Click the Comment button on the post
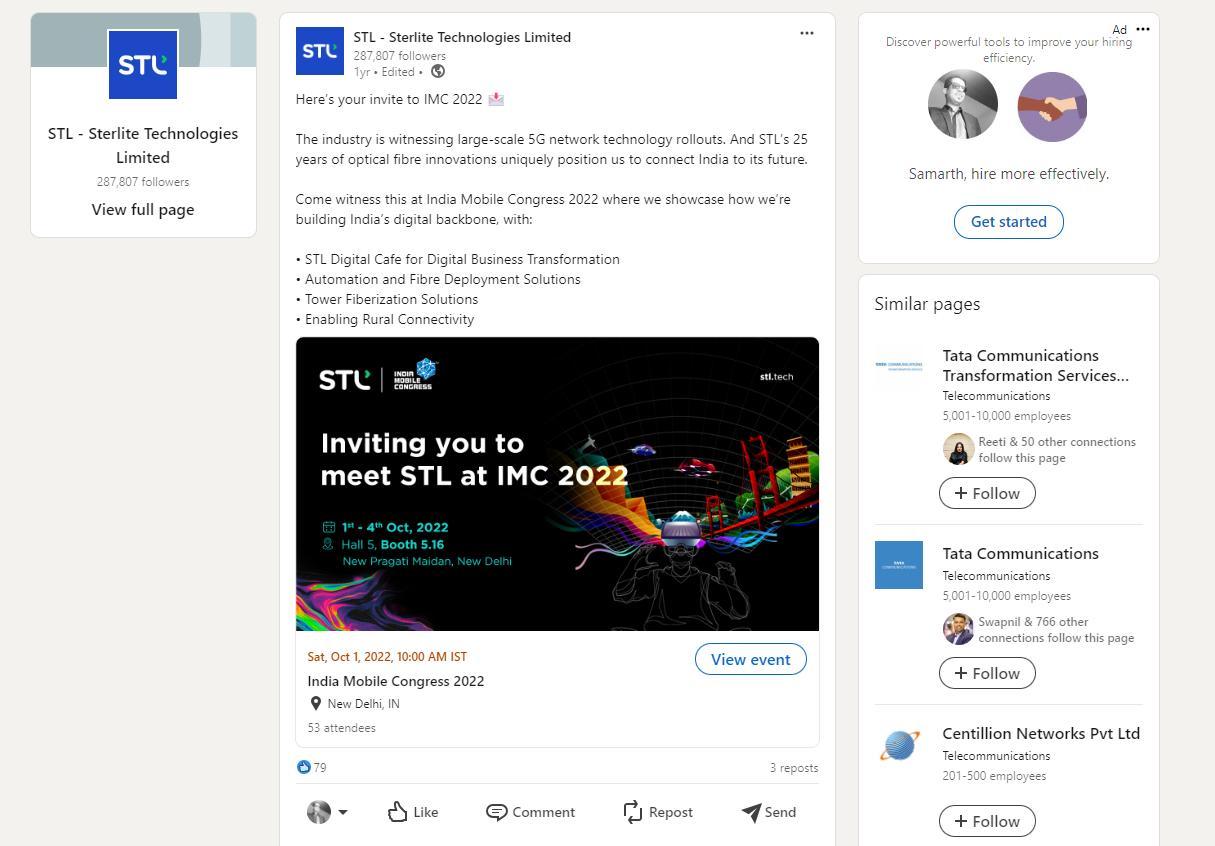 (530, 812)
